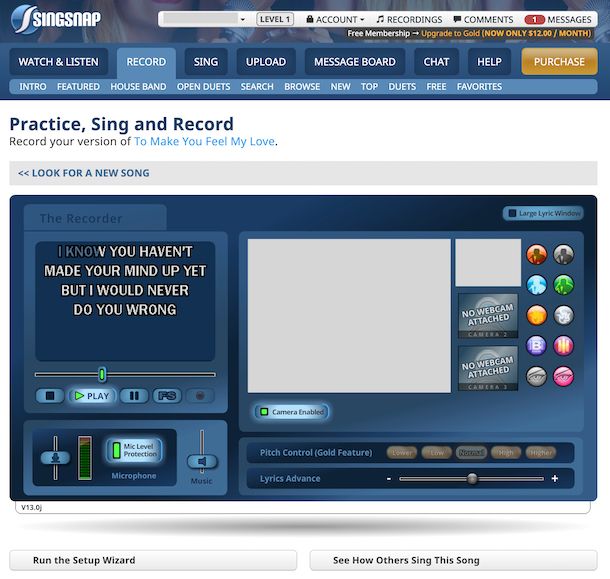
Task: Click the round record button
Action: coord(200,396)
